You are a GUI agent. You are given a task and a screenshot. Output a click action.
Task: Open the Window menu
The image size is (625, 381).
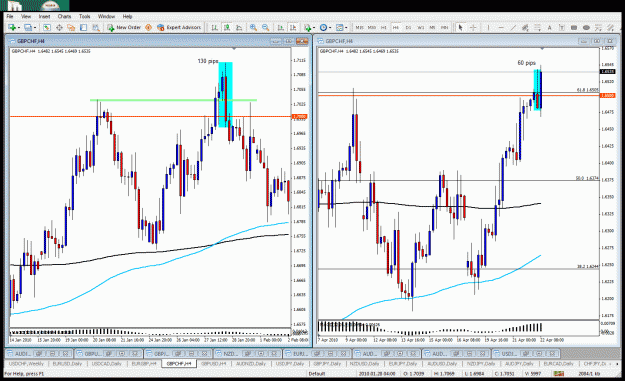tap(106, 16)
